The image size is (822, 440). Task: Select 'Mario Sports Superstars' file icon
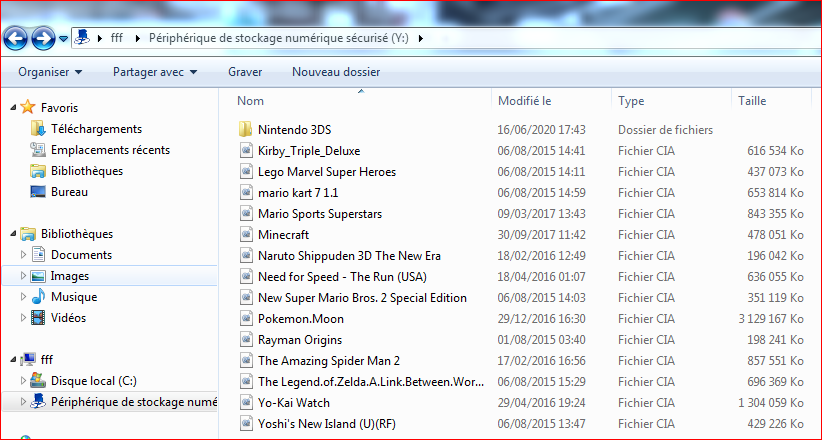click(x=246, y=213)
